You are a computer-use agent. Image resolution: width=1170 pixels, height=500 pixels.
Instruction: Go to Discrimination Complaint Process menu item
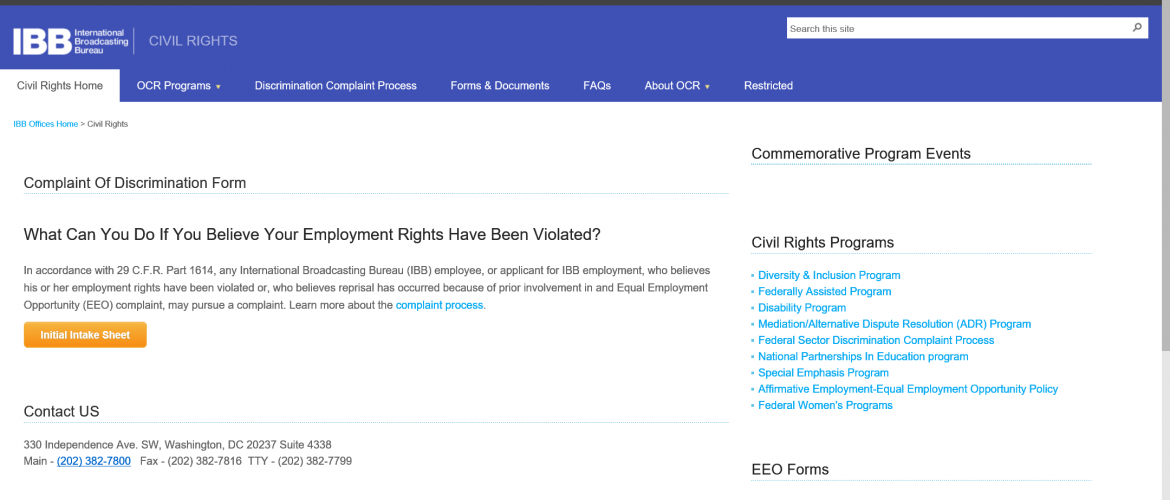click(336, 86)
